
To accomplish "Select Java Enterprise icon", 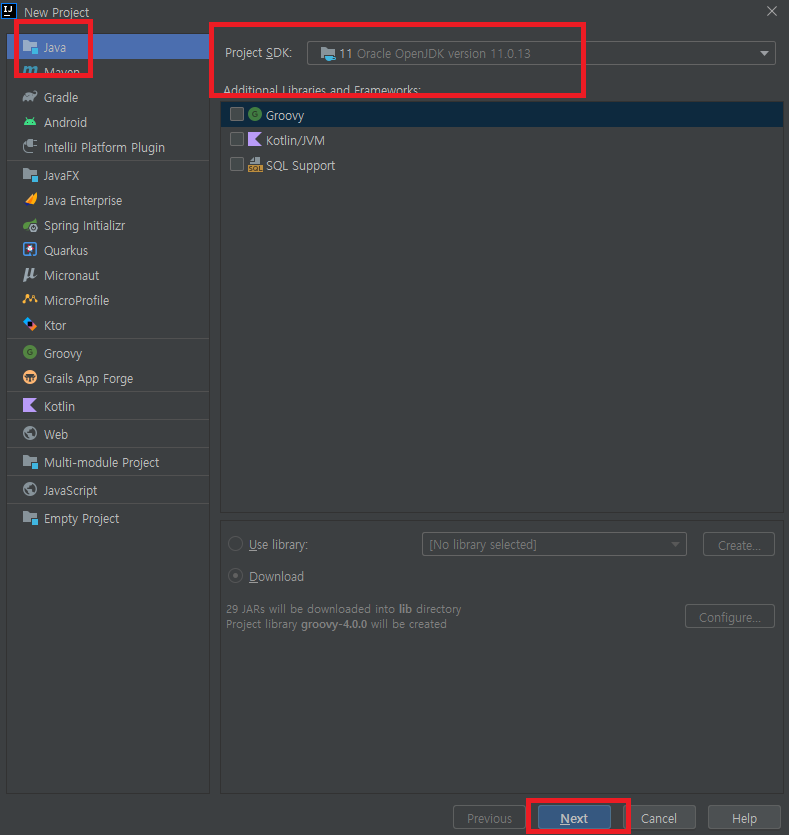I will pyautogui.click(x=30, y=200).
